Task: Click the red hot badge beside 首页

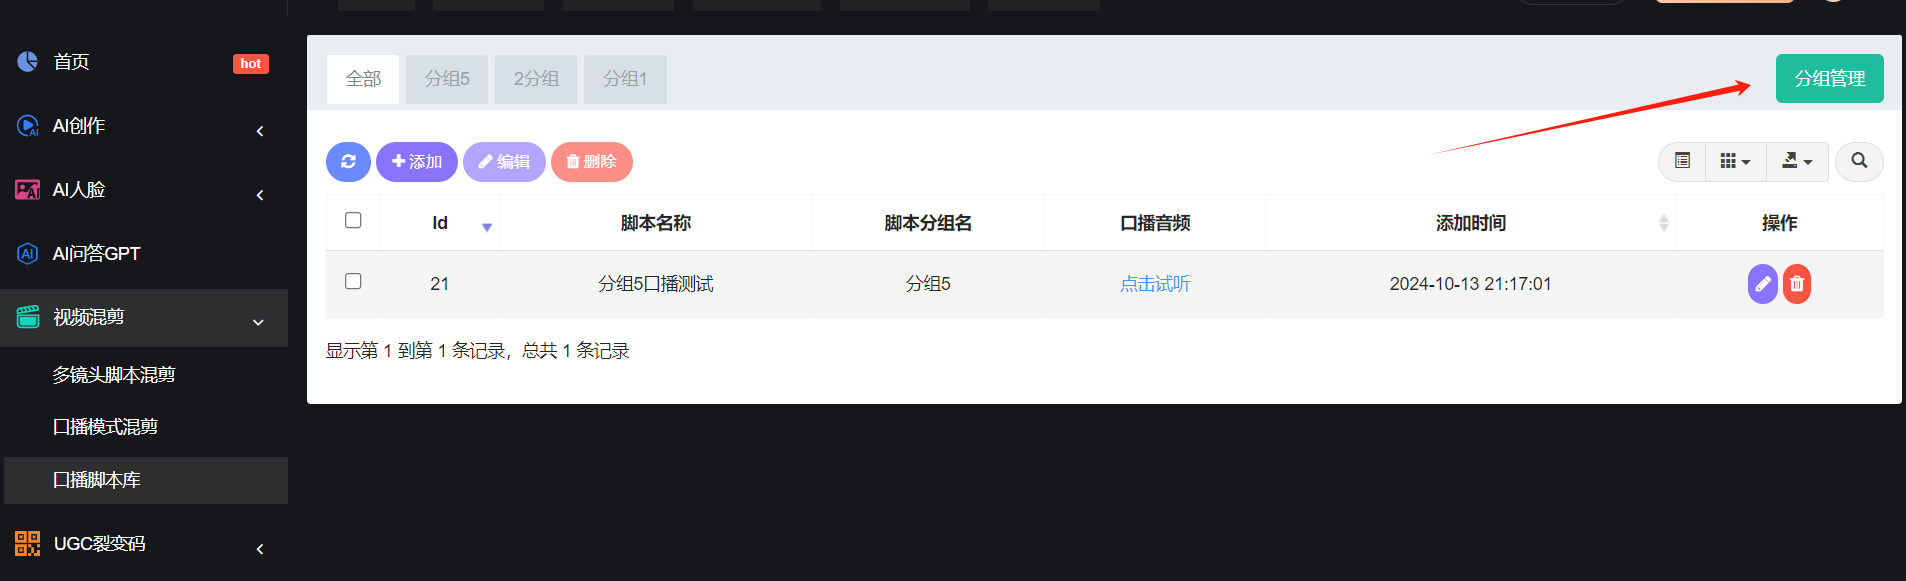Action: pyautogui.click(x=251, y=64)
